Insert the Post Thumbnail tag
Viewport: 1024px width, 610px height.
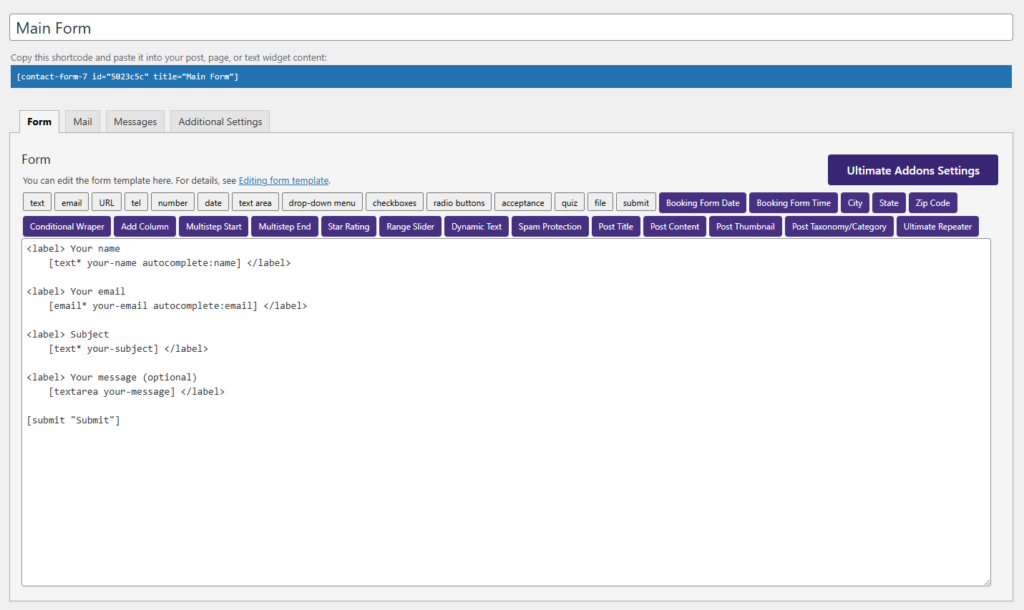point(745,227)
